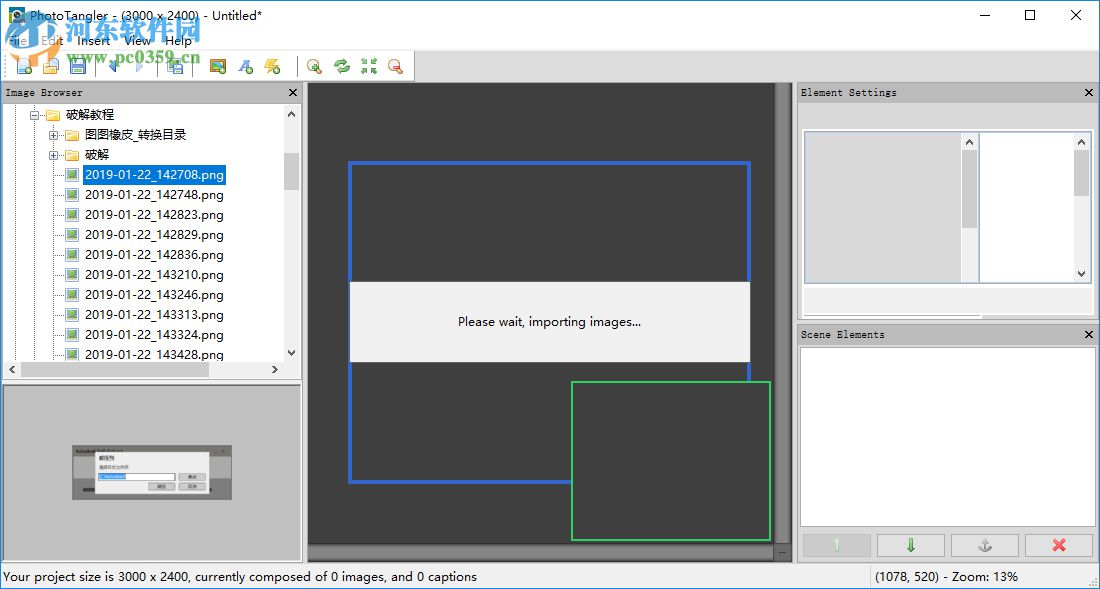The width and height of the screenshot is (1100, 589).
Task: Open the Insert menu
Action: point(94,41)
